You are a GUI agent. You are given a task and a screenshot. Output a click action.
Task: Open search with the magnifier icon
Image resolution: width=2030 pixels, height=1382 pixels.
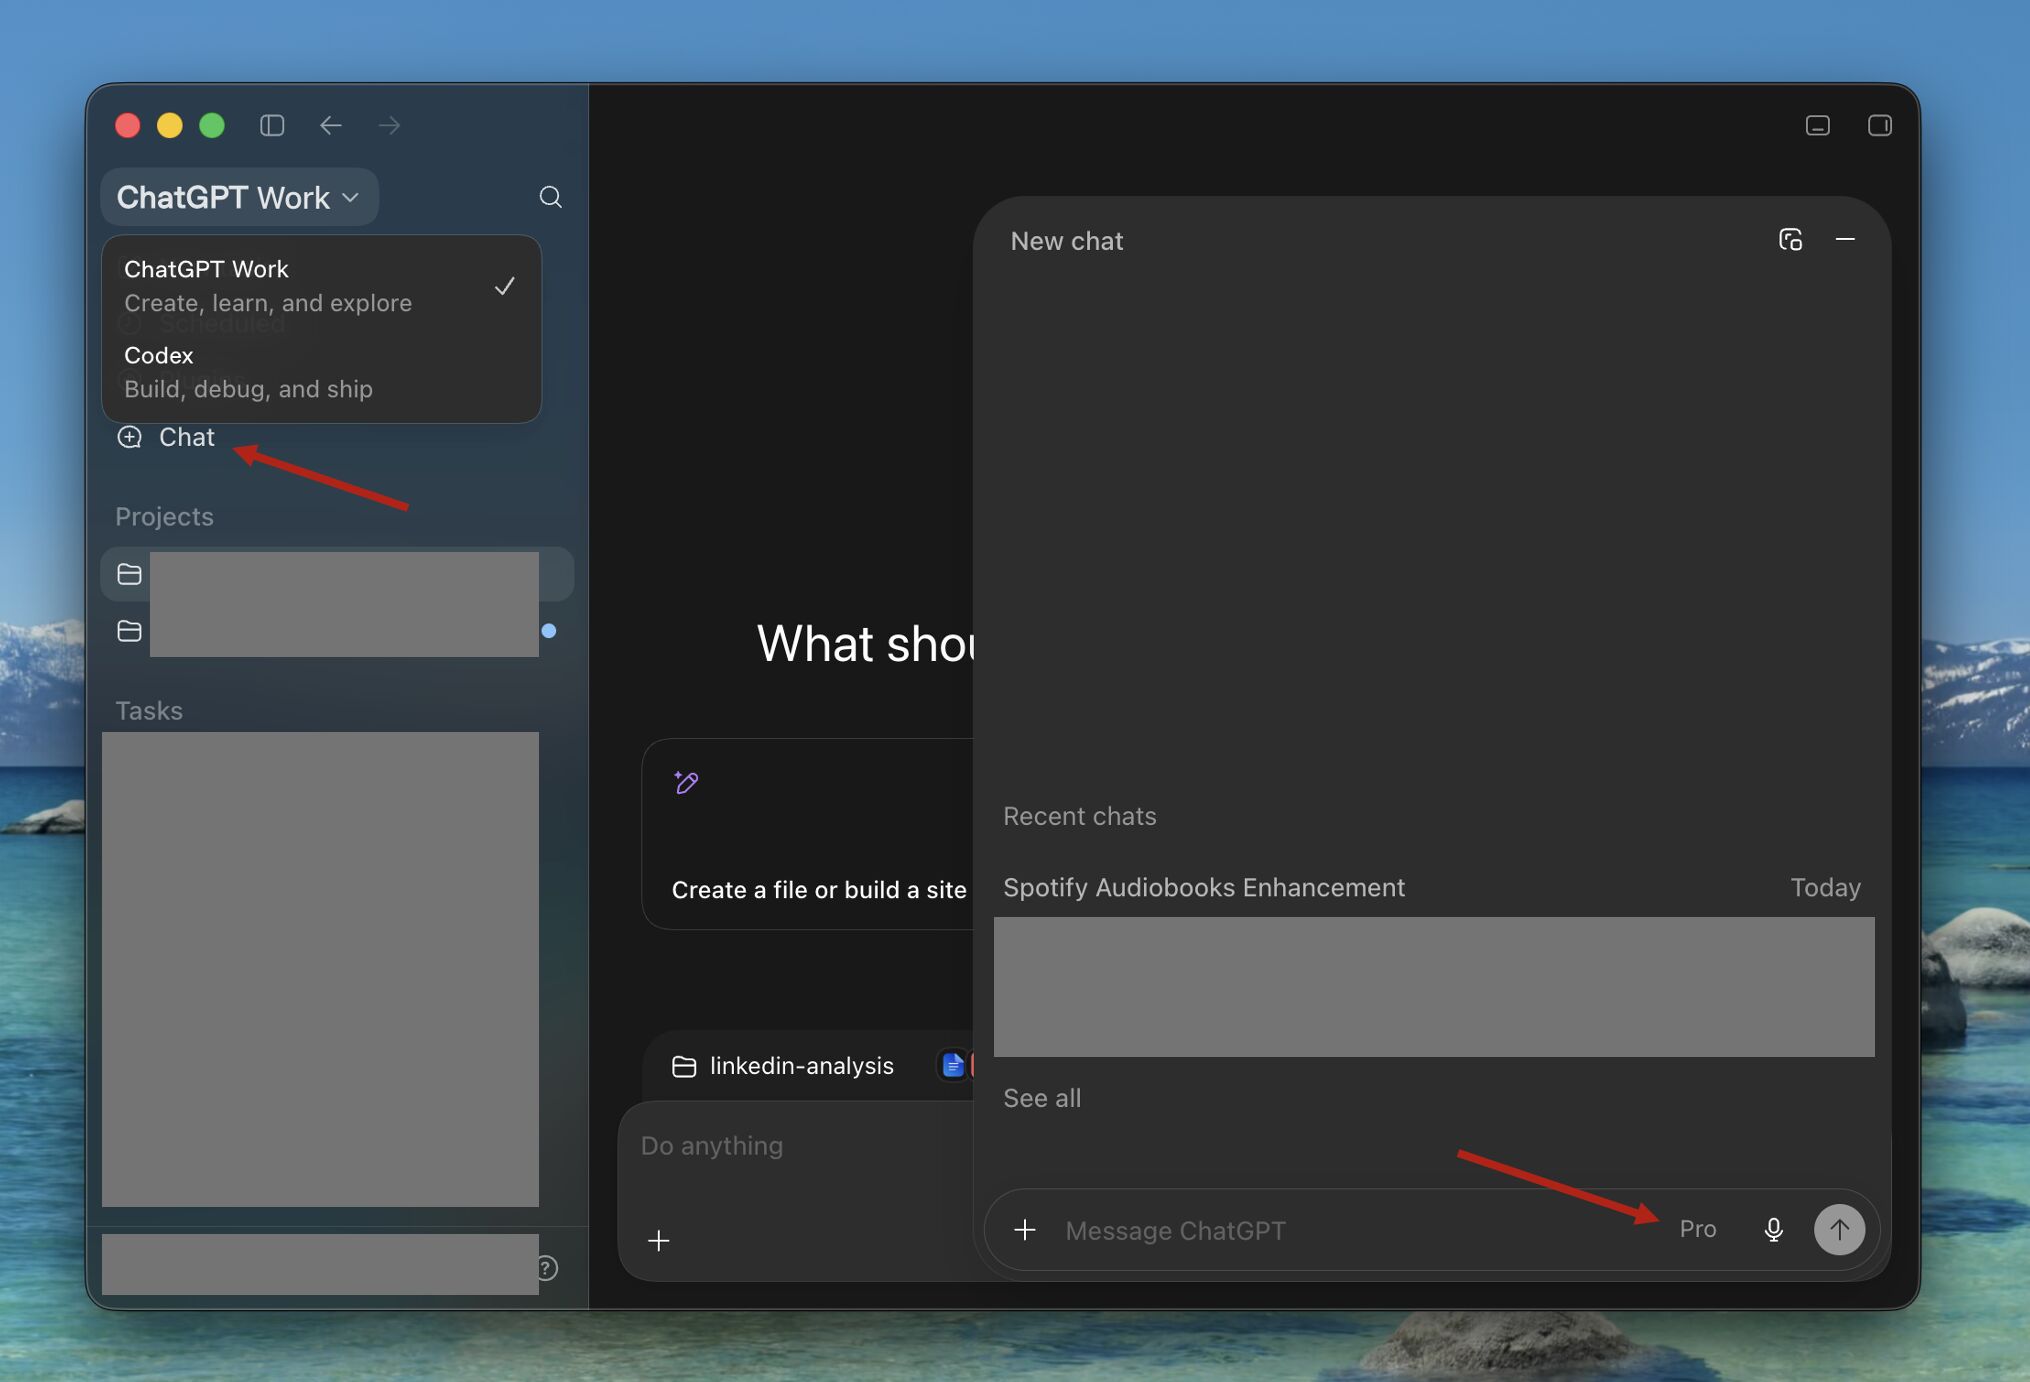point(550,197)
